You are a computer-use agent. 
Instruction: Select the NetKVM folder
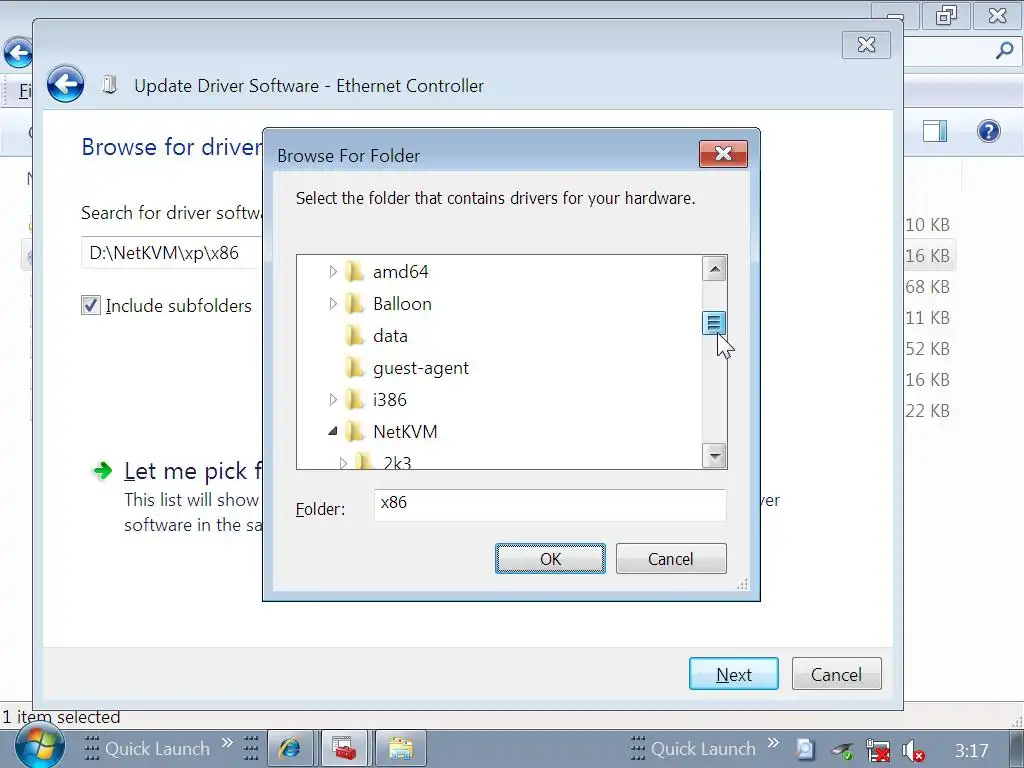(x=405, y=432)
